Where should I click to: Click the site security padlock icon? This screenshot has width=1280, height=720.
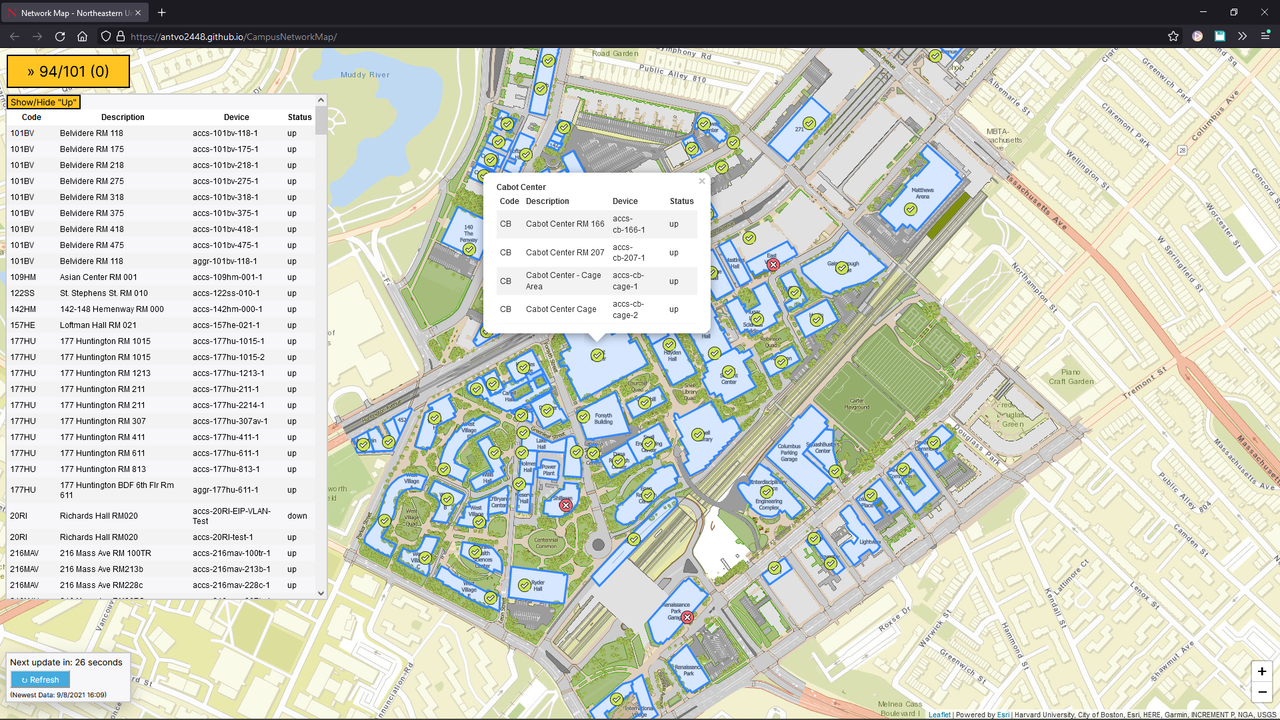[x=121, y=36]
